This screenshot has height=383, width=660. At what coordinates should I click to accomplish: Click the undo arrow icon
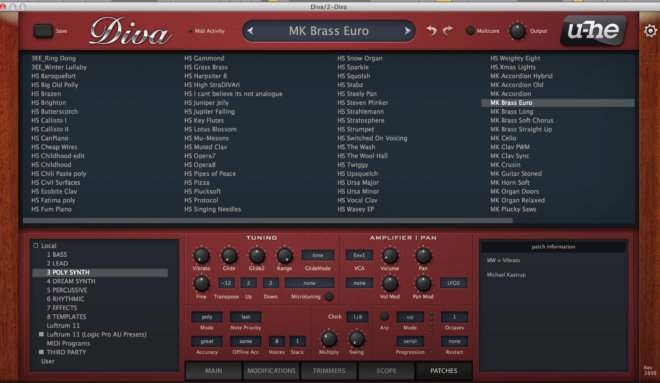[431, 30]
